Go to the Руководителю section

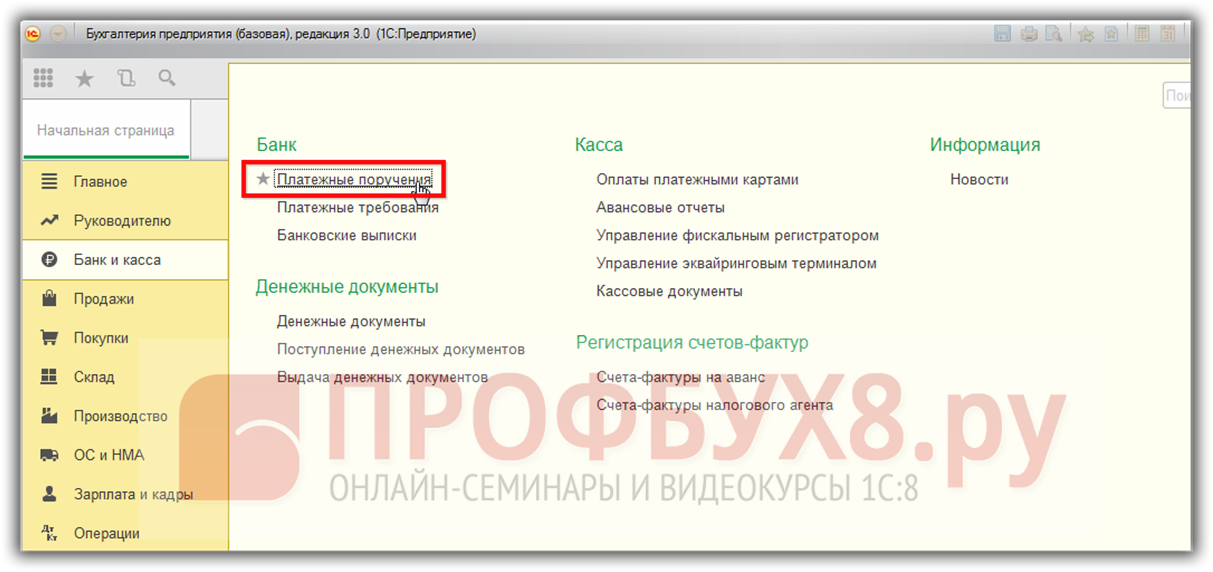pyautogui.click(x=122, y=221)
